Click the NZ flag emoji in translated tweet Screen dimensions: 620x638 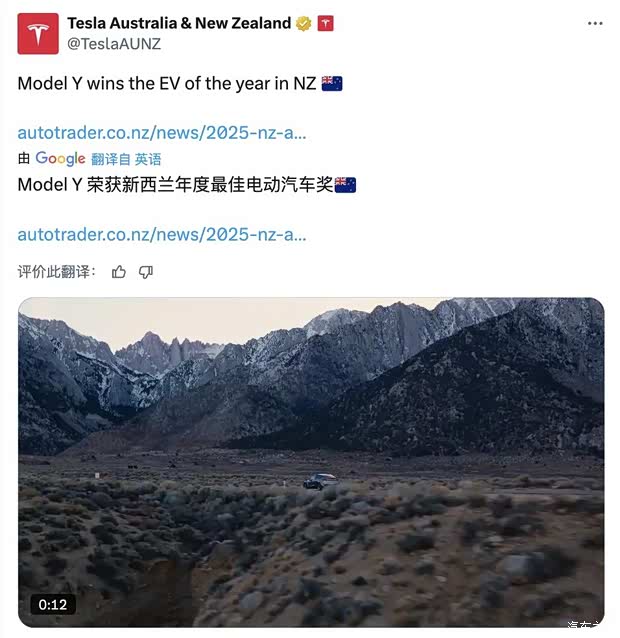point(345,185)
